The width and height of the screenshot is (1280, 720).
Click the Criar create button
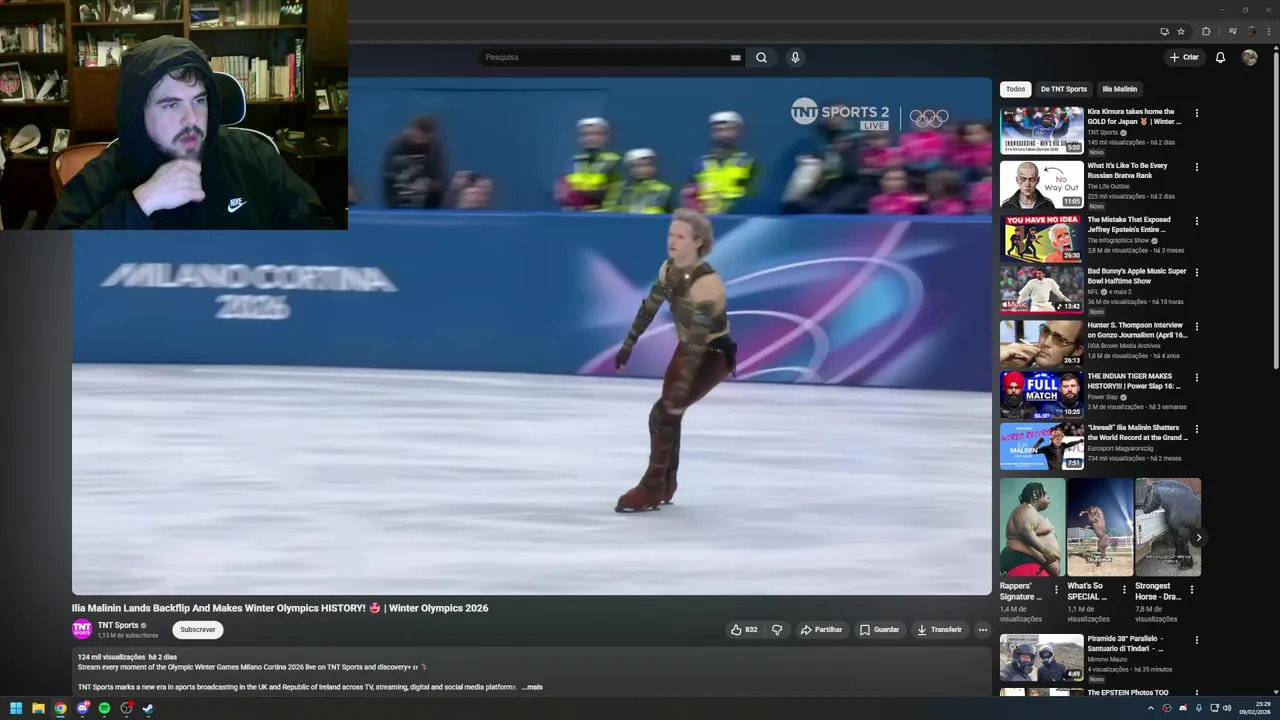click(x=1184, y=57)
